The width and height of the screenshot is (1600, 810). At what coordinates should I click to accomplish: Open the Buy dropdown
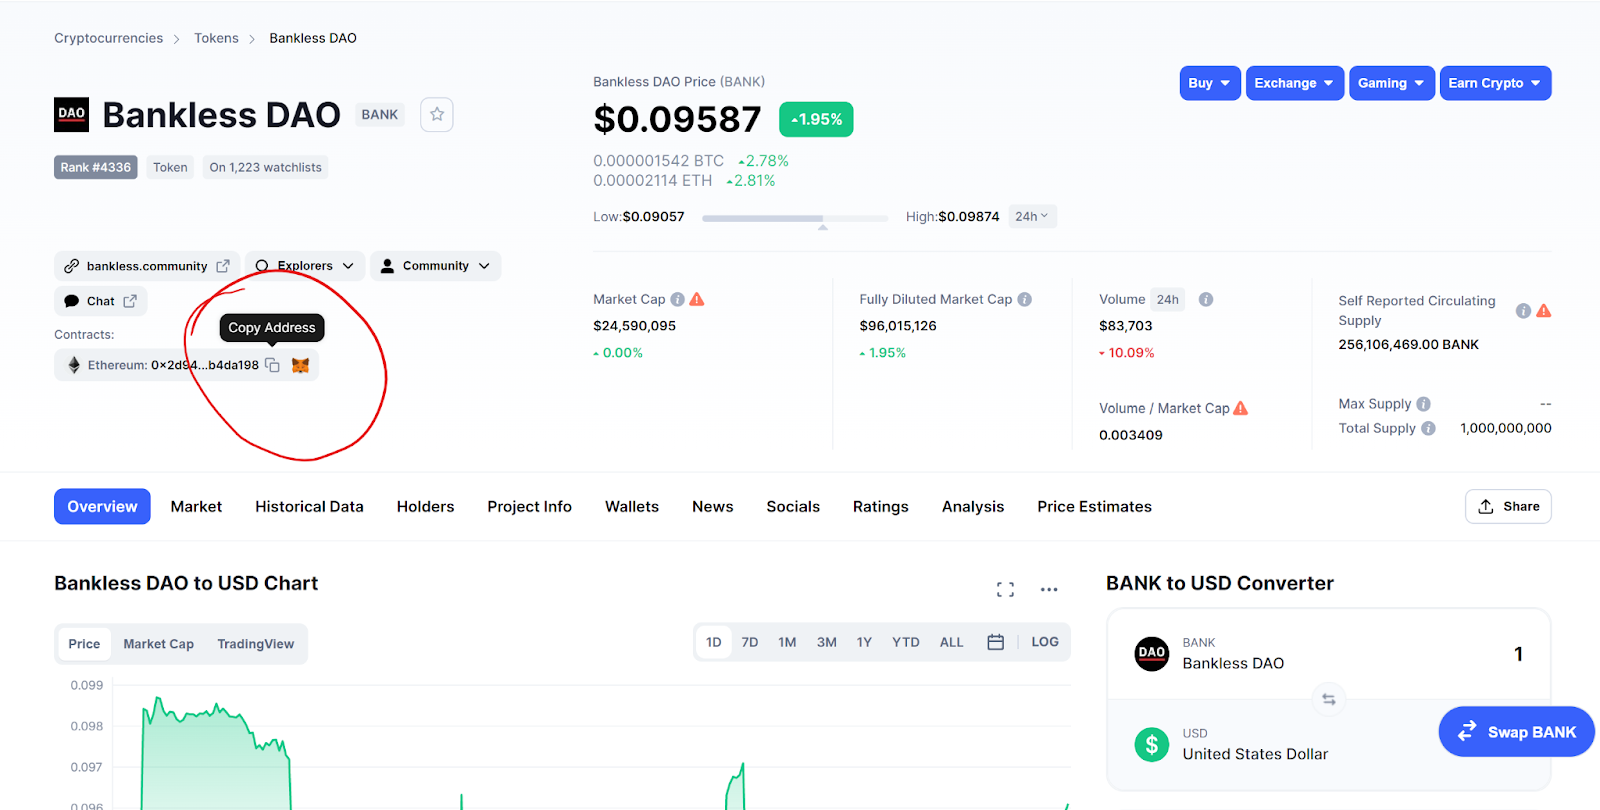pos(1210,83)
